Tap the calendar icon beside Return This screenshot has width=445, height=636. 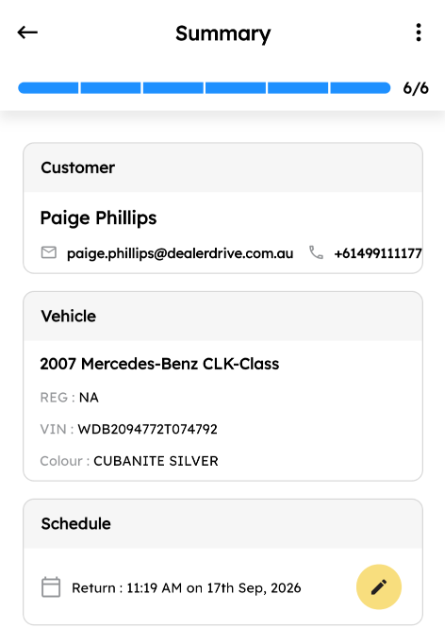[x=51, y=587]
